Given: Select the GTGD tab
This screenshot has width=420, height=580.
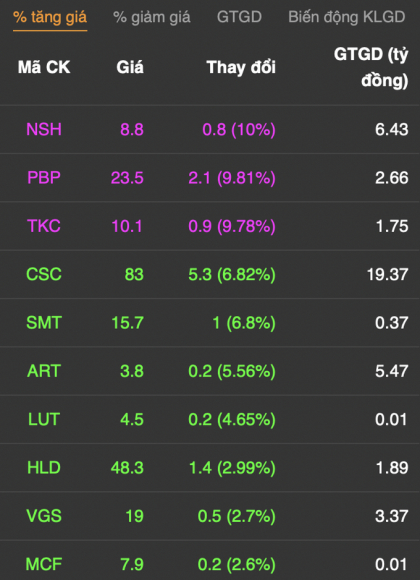Looking at the screenshot, I should 239,17.
